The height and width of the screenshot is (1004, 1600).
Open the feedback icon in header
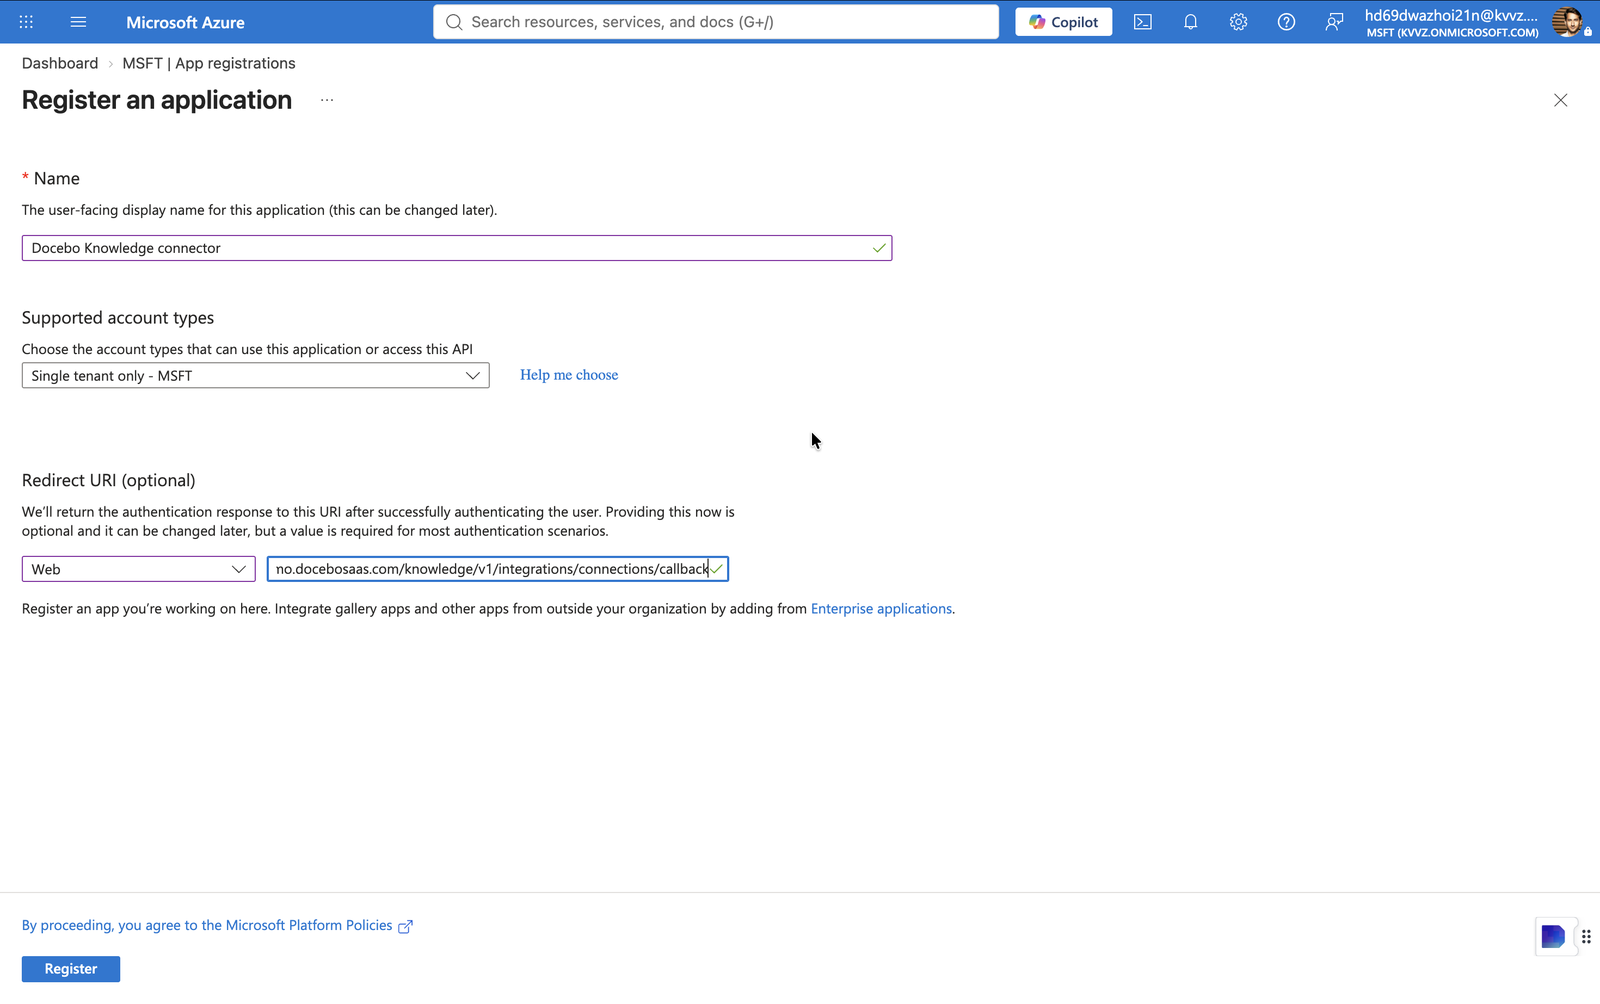pos(1334,22)
